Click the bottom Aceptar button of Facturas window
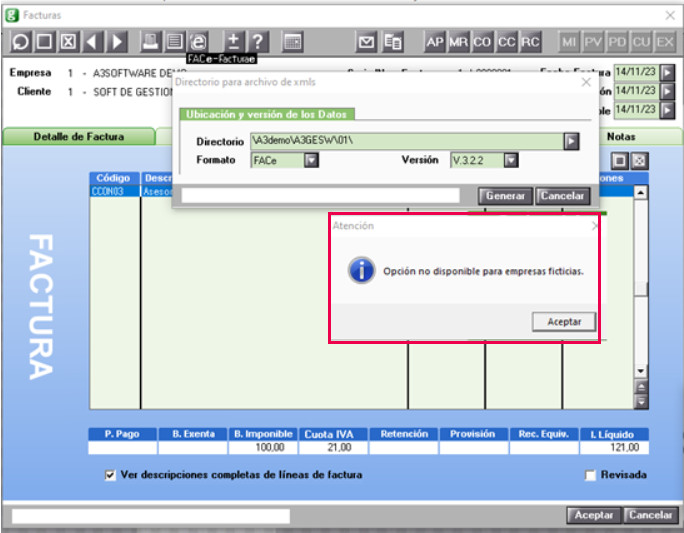This screenshot has height=533, width=684. tap(594, 515)
